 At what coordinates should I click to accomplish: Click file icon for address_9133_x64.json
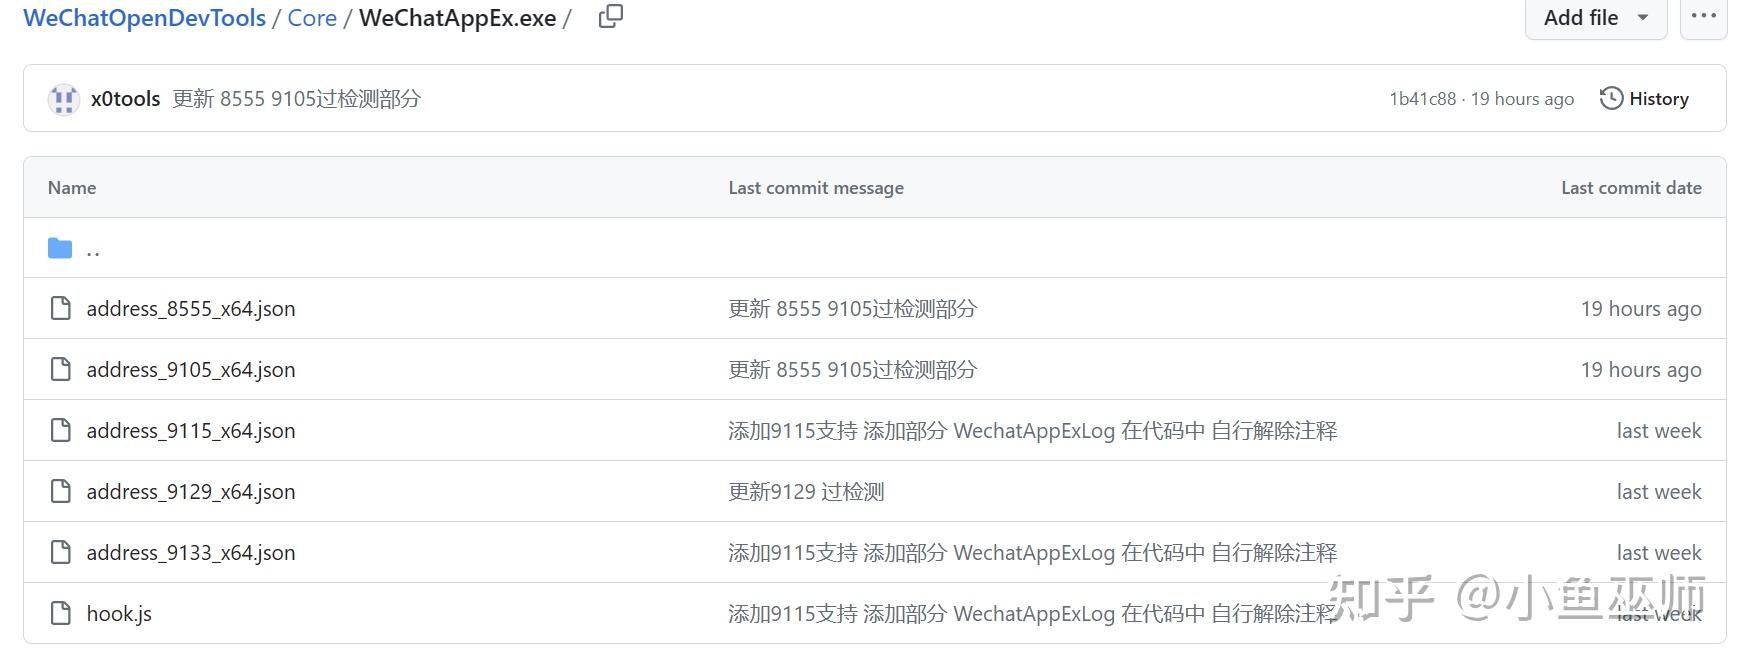click(x=60, y=552)
